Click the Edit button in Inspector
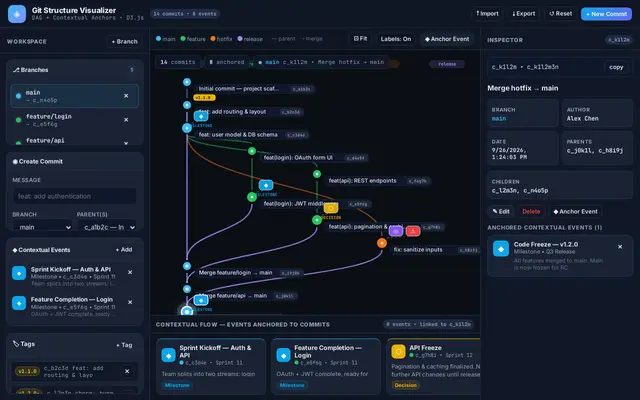Image resolution: width=640 pixels, height=400 pixels. 501,211
